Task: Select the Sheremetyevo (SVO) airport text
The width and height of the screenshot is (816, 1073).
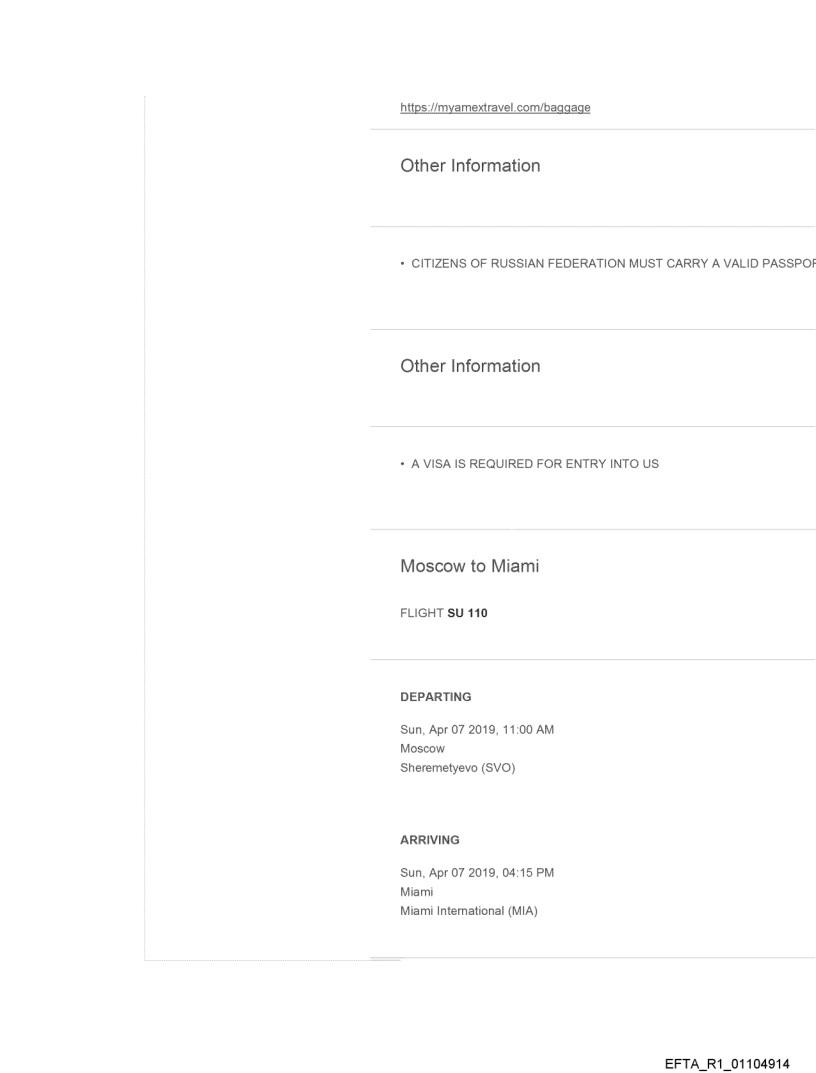Action: tap(457, 767)
